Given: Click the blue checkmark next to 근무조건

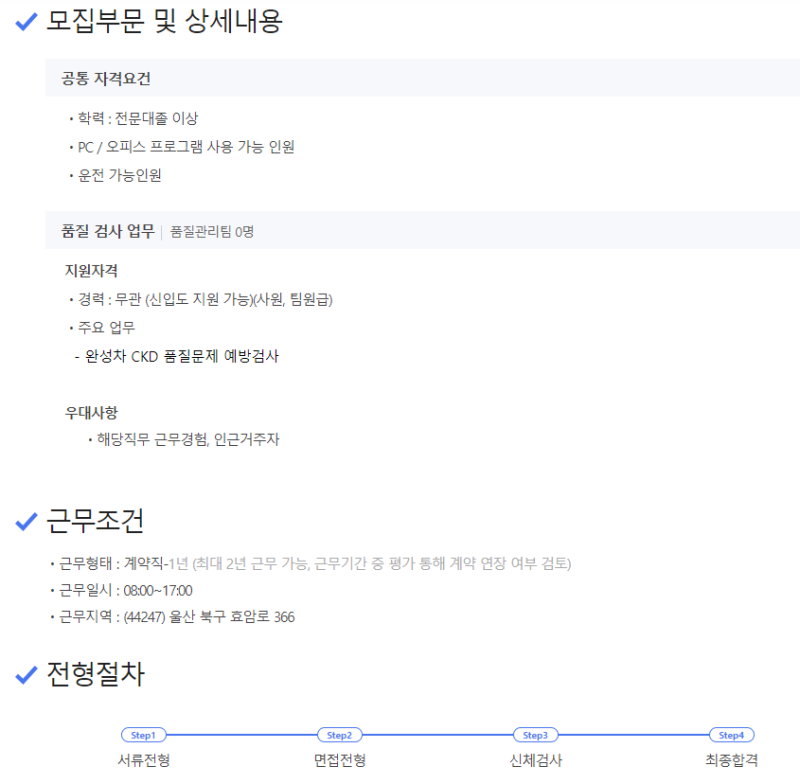Looking at the screenshot, I should 27,521.
